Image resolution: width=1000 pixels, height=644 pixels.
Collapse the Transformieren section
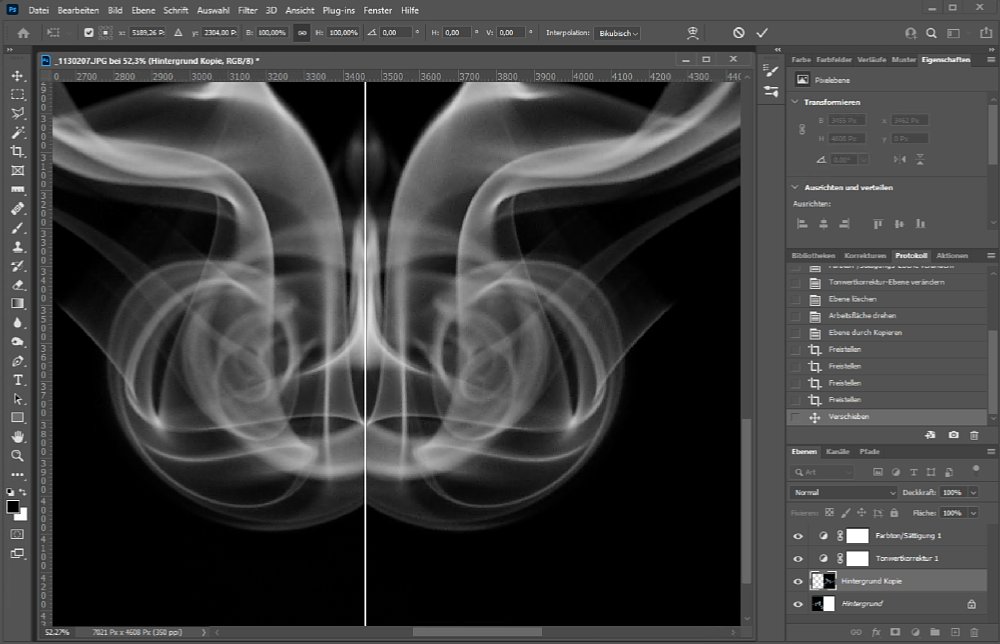point(795,102)
